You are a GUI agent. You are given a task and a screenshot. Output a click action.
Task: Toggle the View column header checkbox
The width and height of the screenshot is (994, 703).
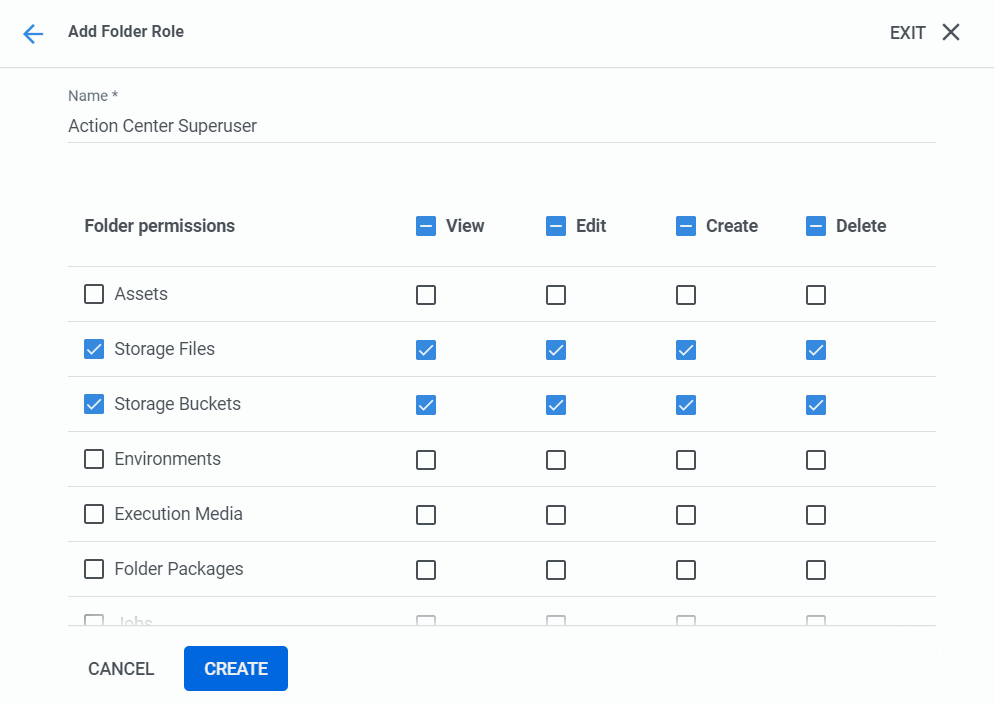click(x=426, y=226)
